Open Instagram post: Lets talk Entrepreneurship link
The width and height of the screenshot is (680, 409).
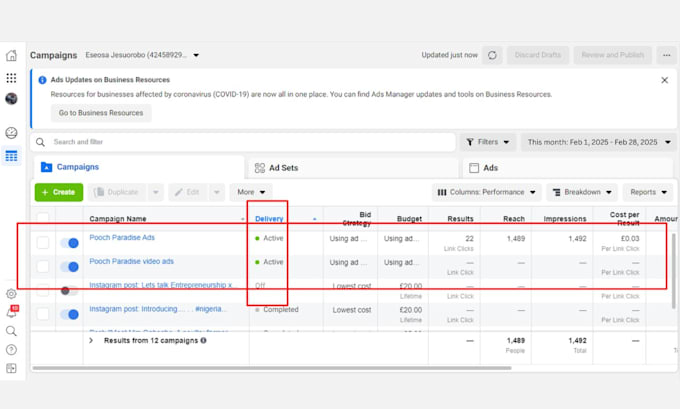[161, 285]
